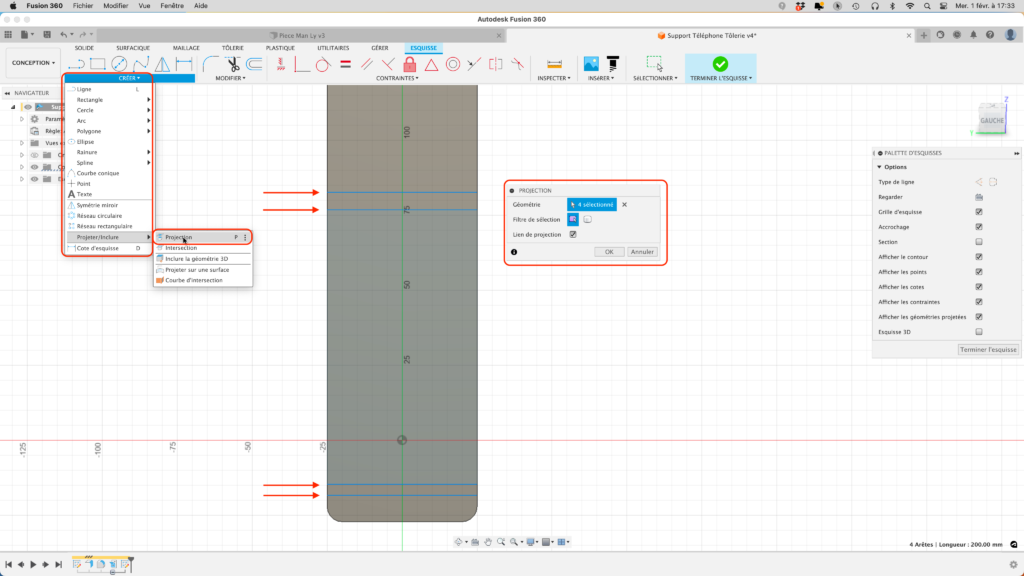Enable the Section checkbox
This screenshot has height=576, width=1024.
(x=979, y=242)
